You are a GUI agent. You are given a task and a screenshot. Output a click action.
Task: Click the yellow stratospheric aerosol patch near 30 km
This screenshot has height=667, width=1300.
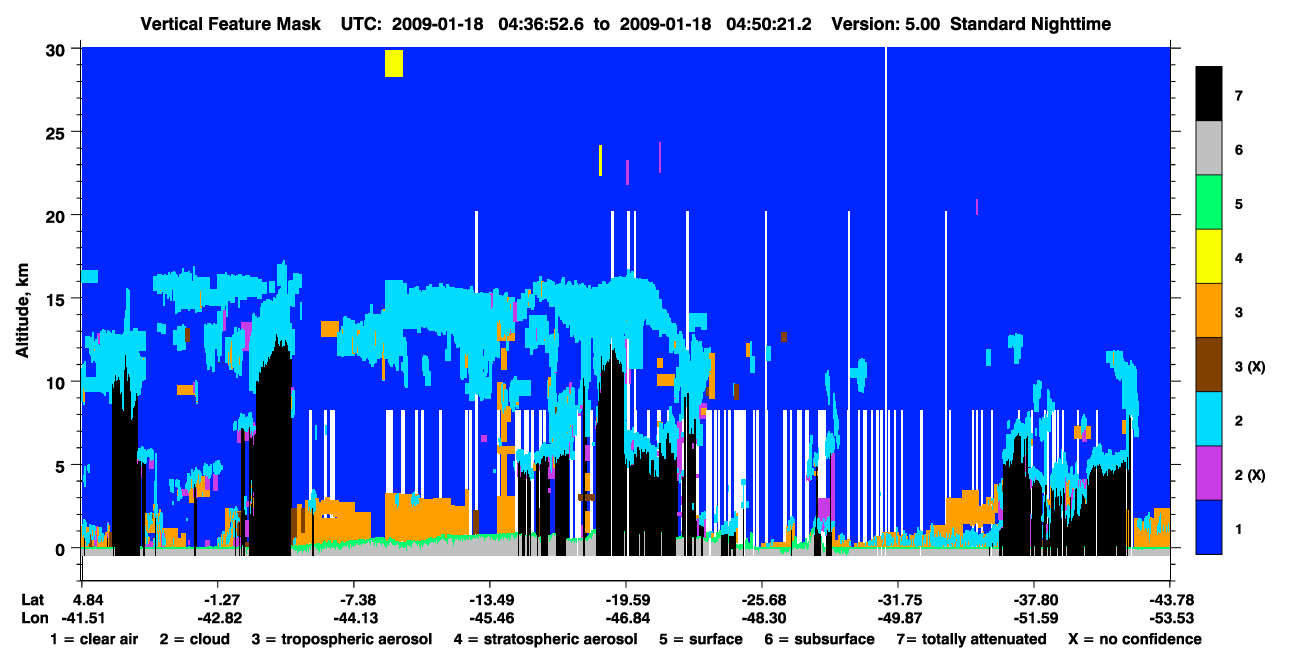click(394, 63)
